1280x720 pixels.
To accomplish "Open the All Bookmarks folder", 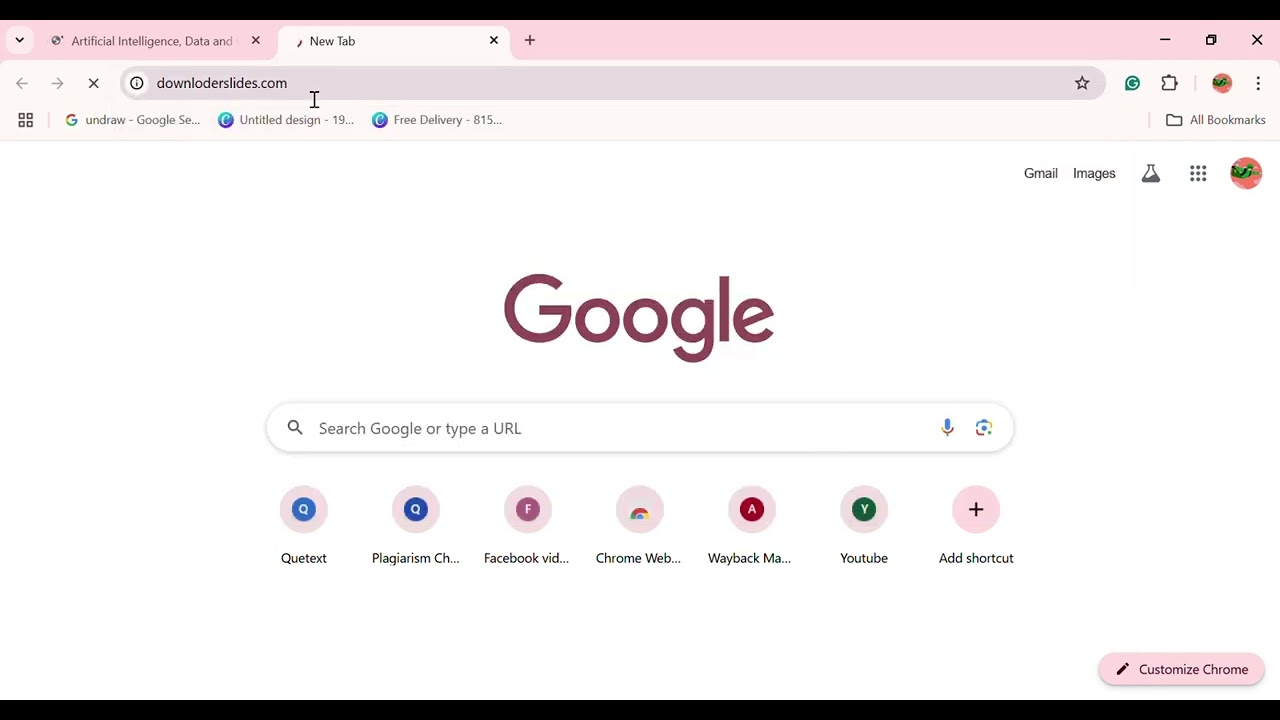I will 1216,120.
